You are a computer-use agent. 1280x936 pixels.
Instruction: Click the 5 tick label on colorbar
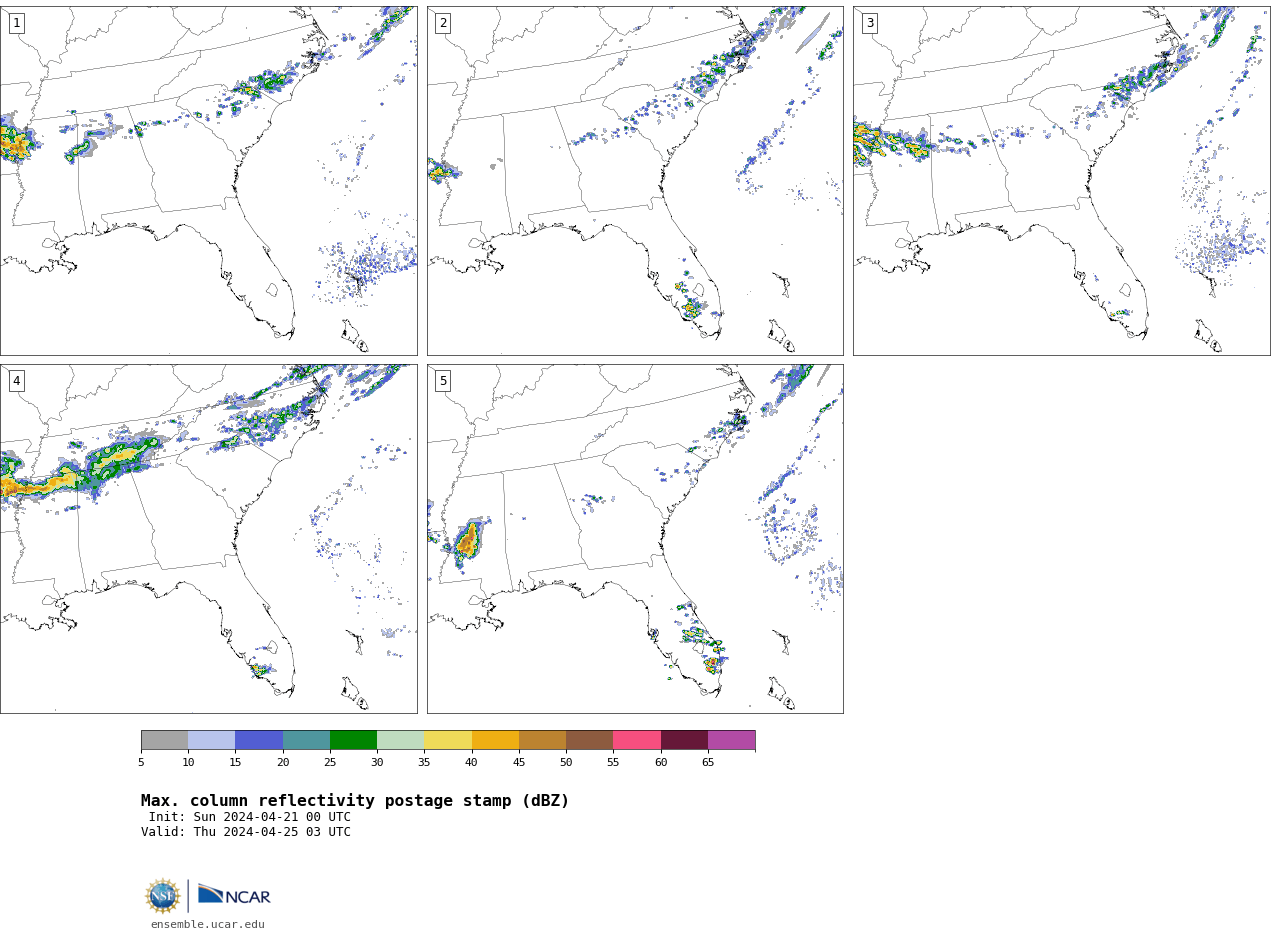[x=141, y=763]
